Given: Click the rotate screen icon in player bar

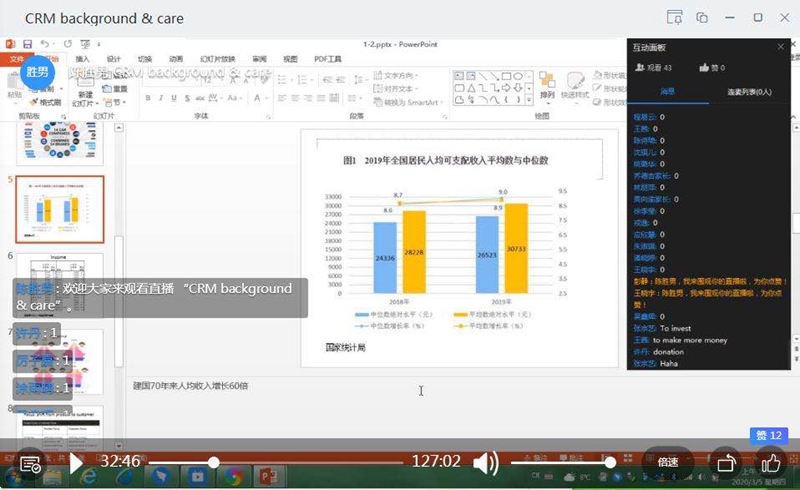Looking at the screenshot, I should click(x=727, y=463).
